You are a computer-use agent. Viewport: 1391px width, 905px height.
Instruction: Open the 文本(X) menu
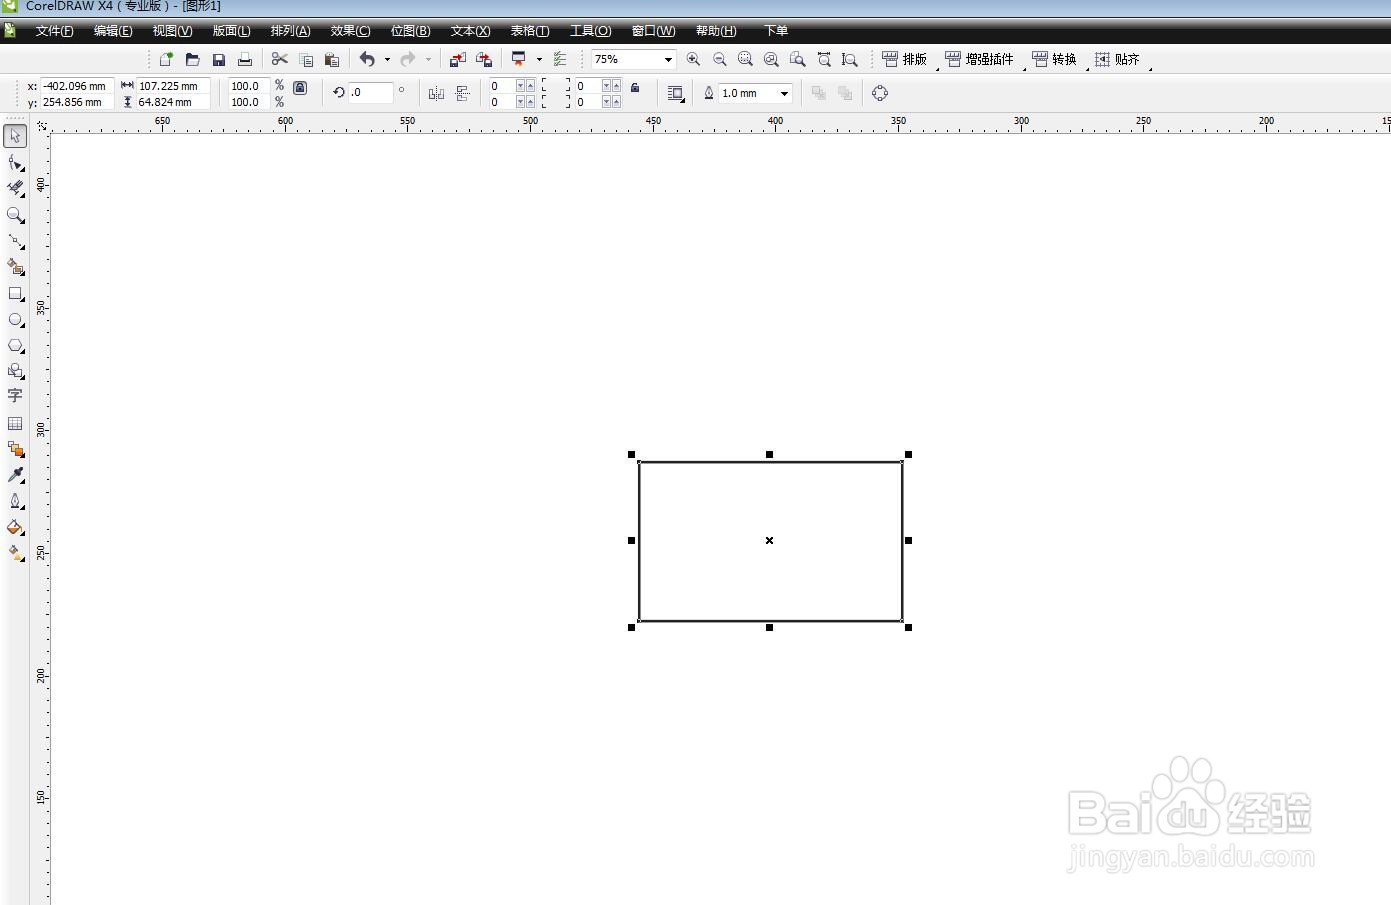pyautogui.click(x=470, y=31)
